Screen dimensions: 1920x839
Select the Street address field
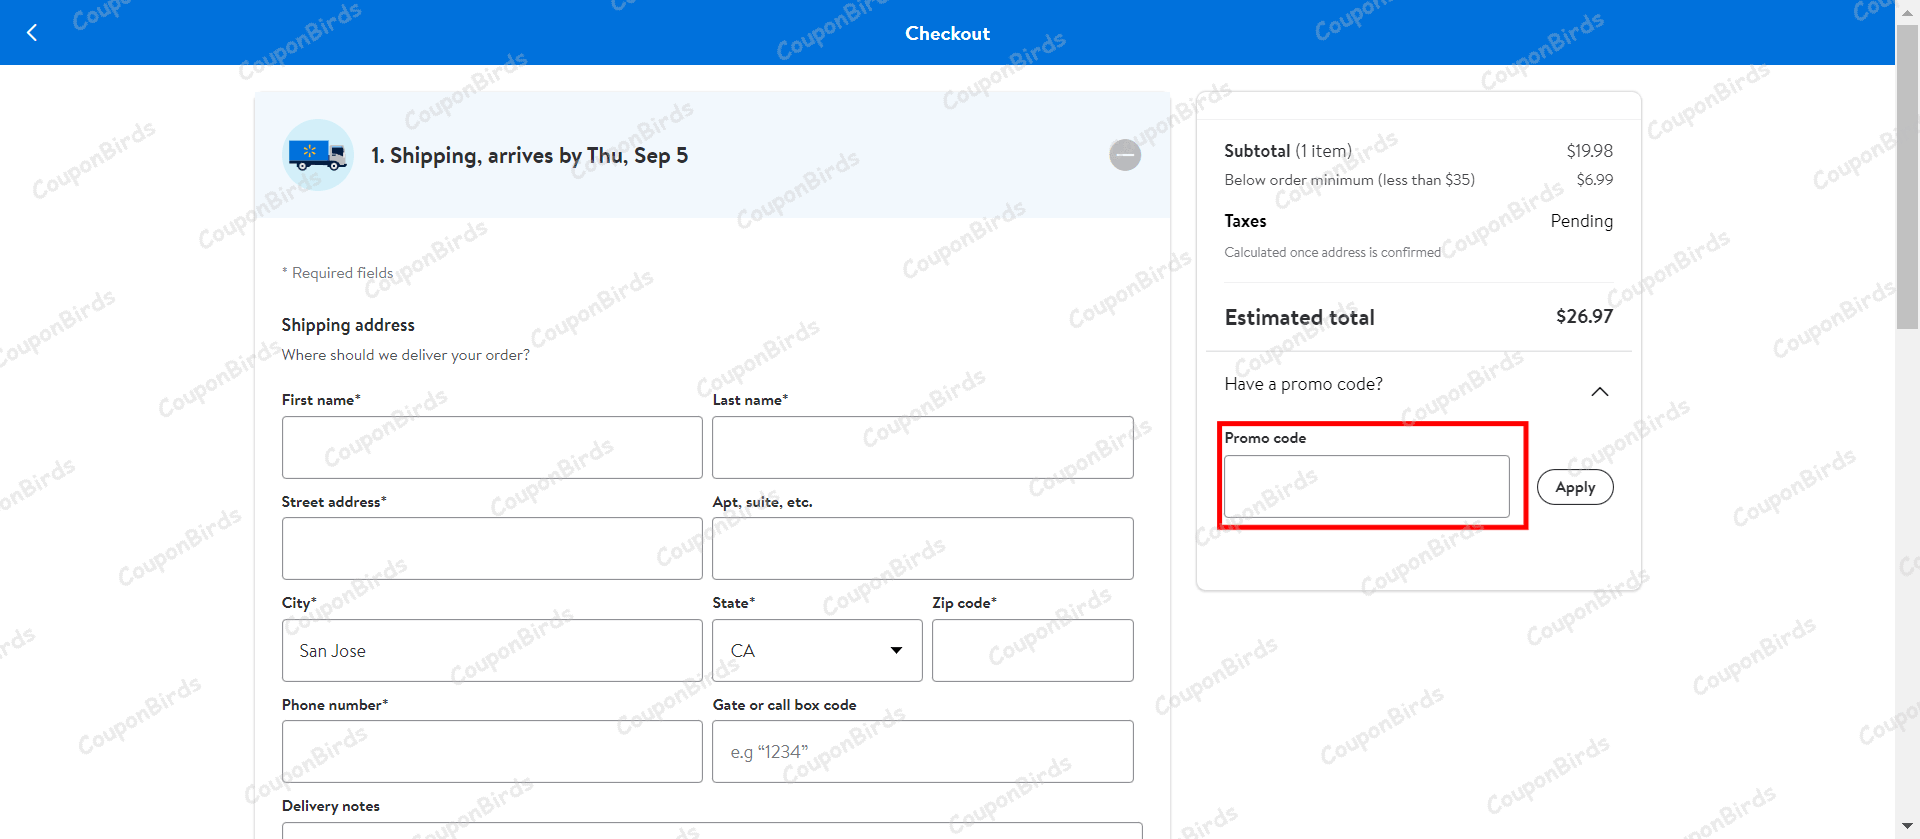coord(492,549)
